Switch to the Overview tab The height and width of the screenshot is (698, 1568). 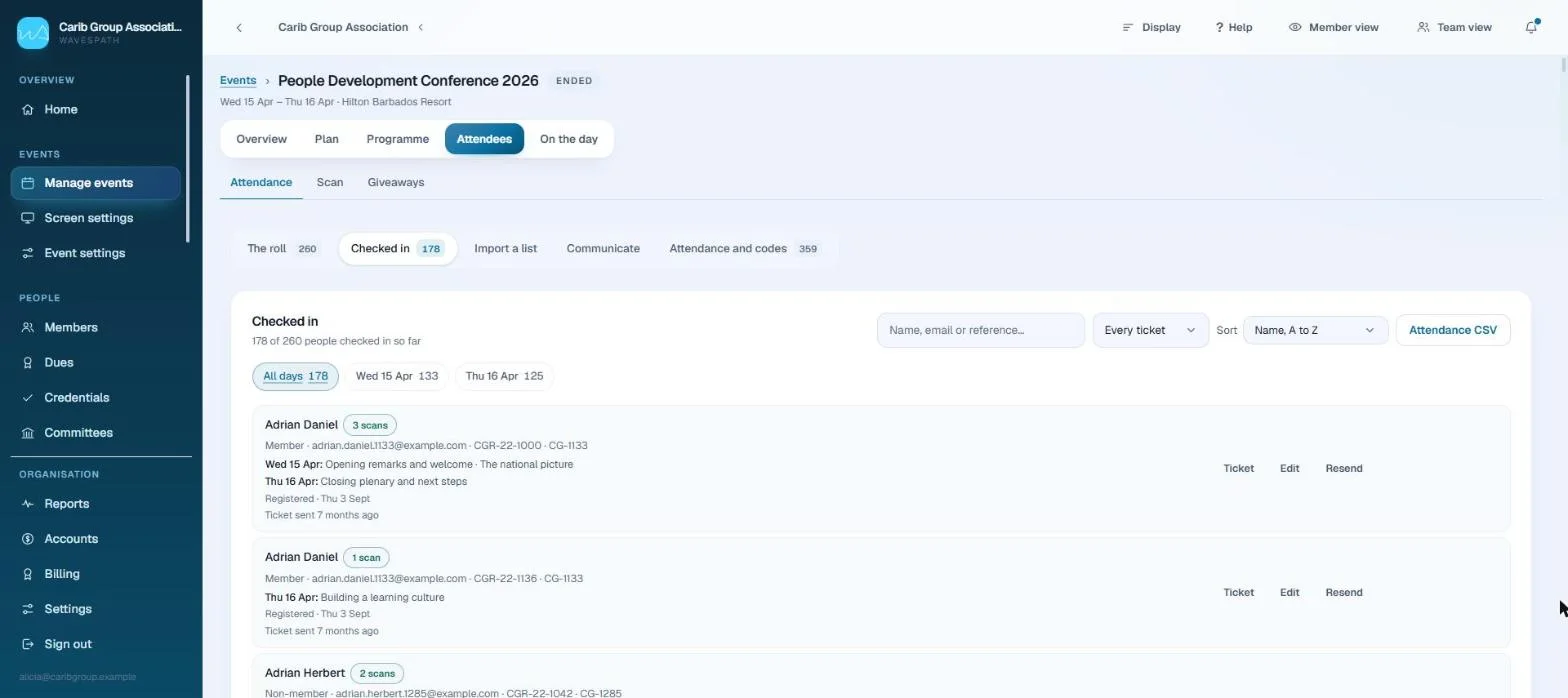(x=261, y=139)
